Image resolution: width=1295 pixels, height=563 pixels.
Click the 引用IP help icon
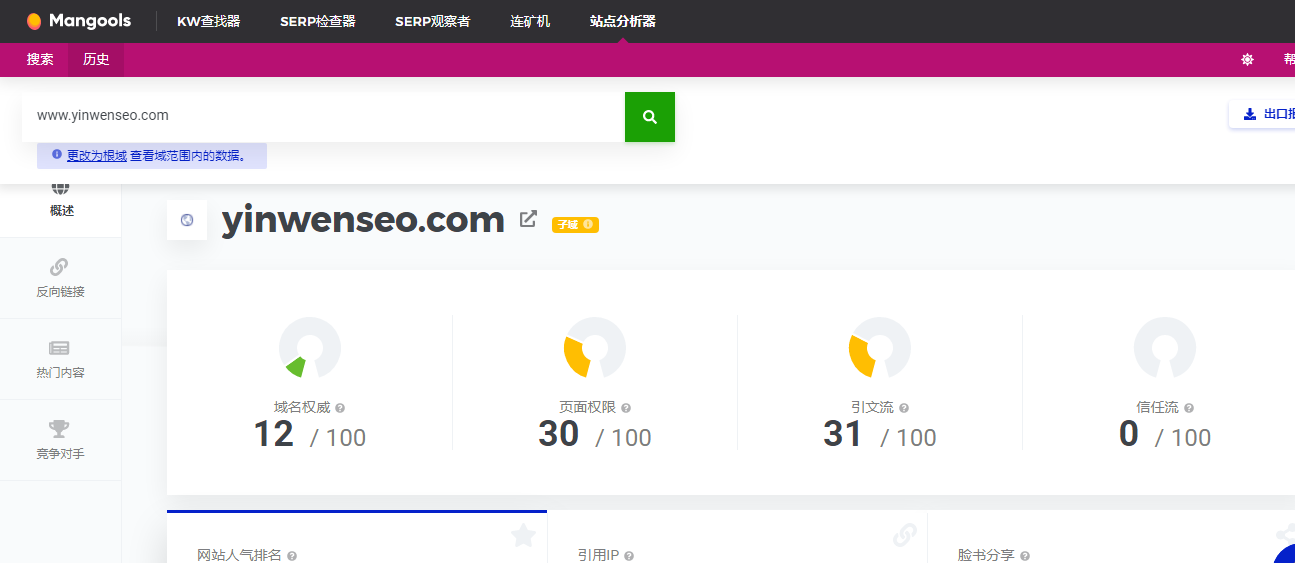pos(629,555)
